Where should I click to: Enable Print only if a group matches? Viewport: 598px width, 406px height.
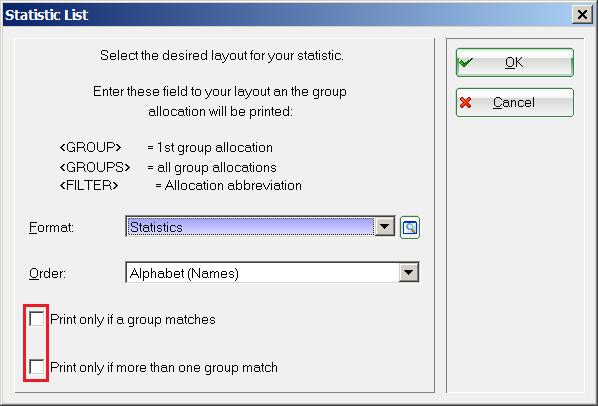tap(37, 319)
